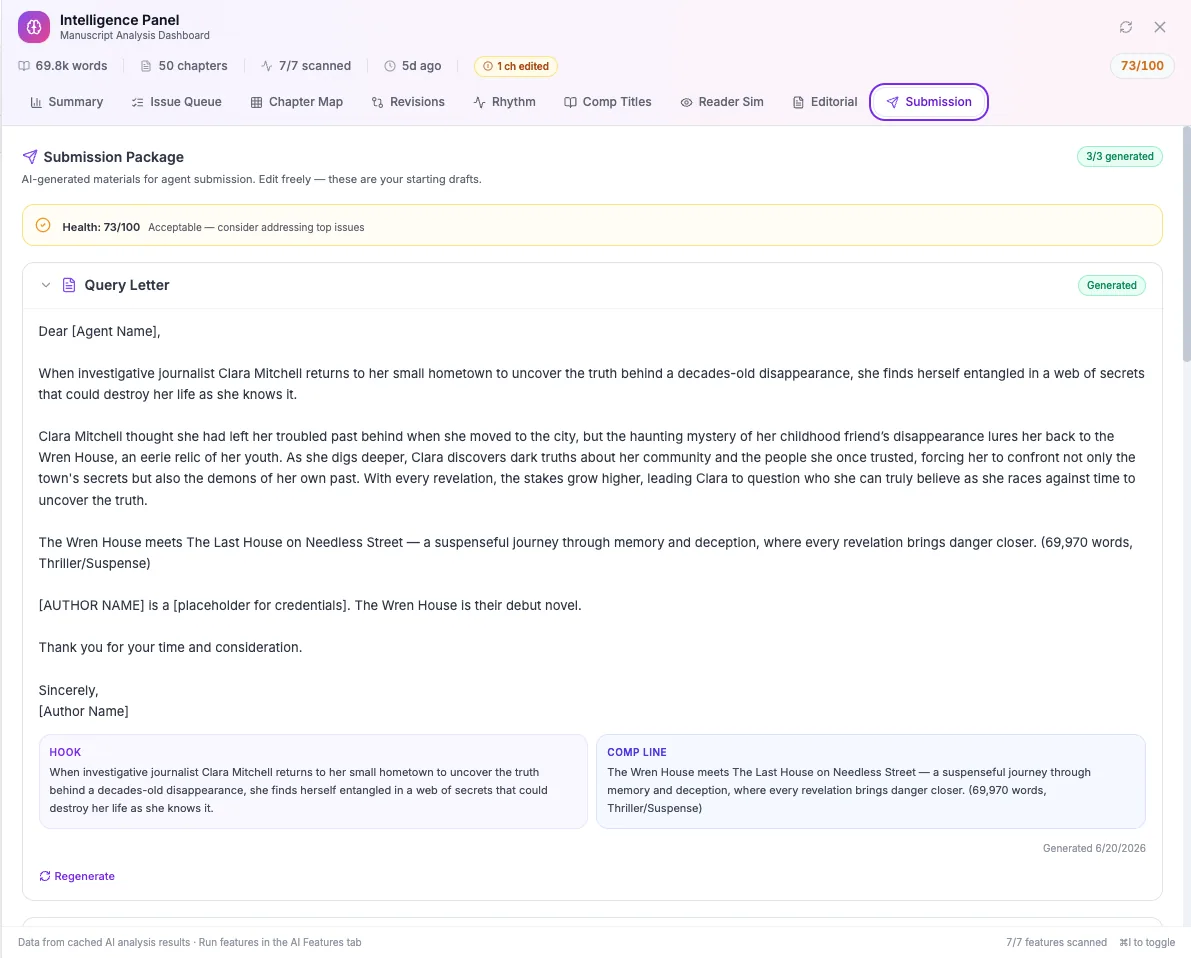The width and height of the screenshot is (1191, 958).
Task: Open the Comp Titles tab
Action: click(x=608, y=102)
